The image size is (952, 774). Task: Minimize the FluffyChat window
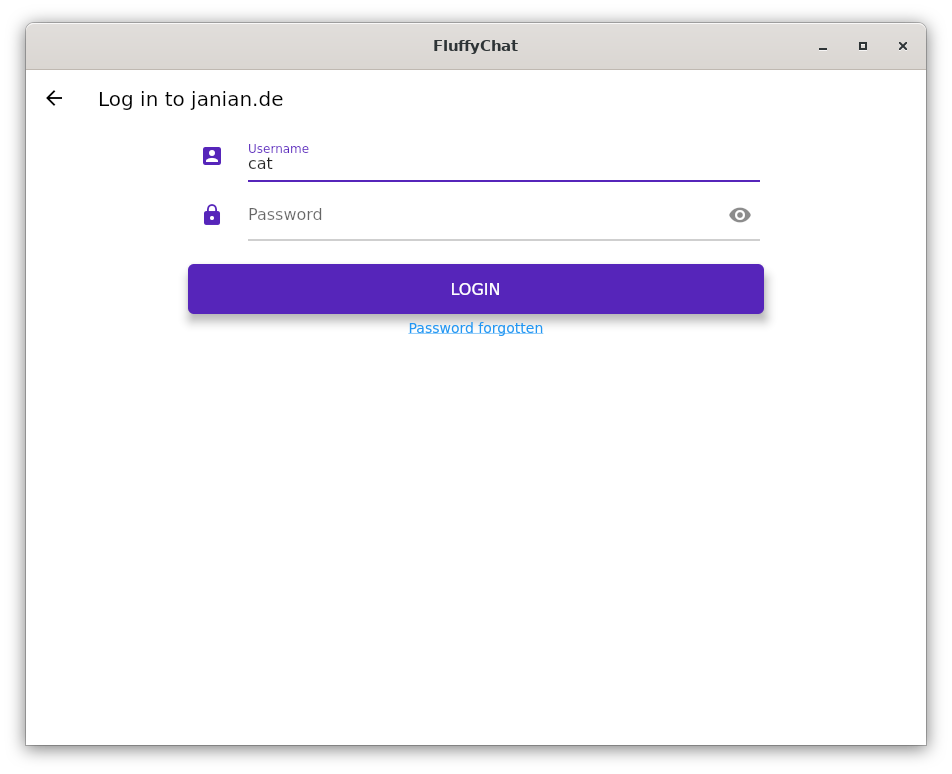823,47
